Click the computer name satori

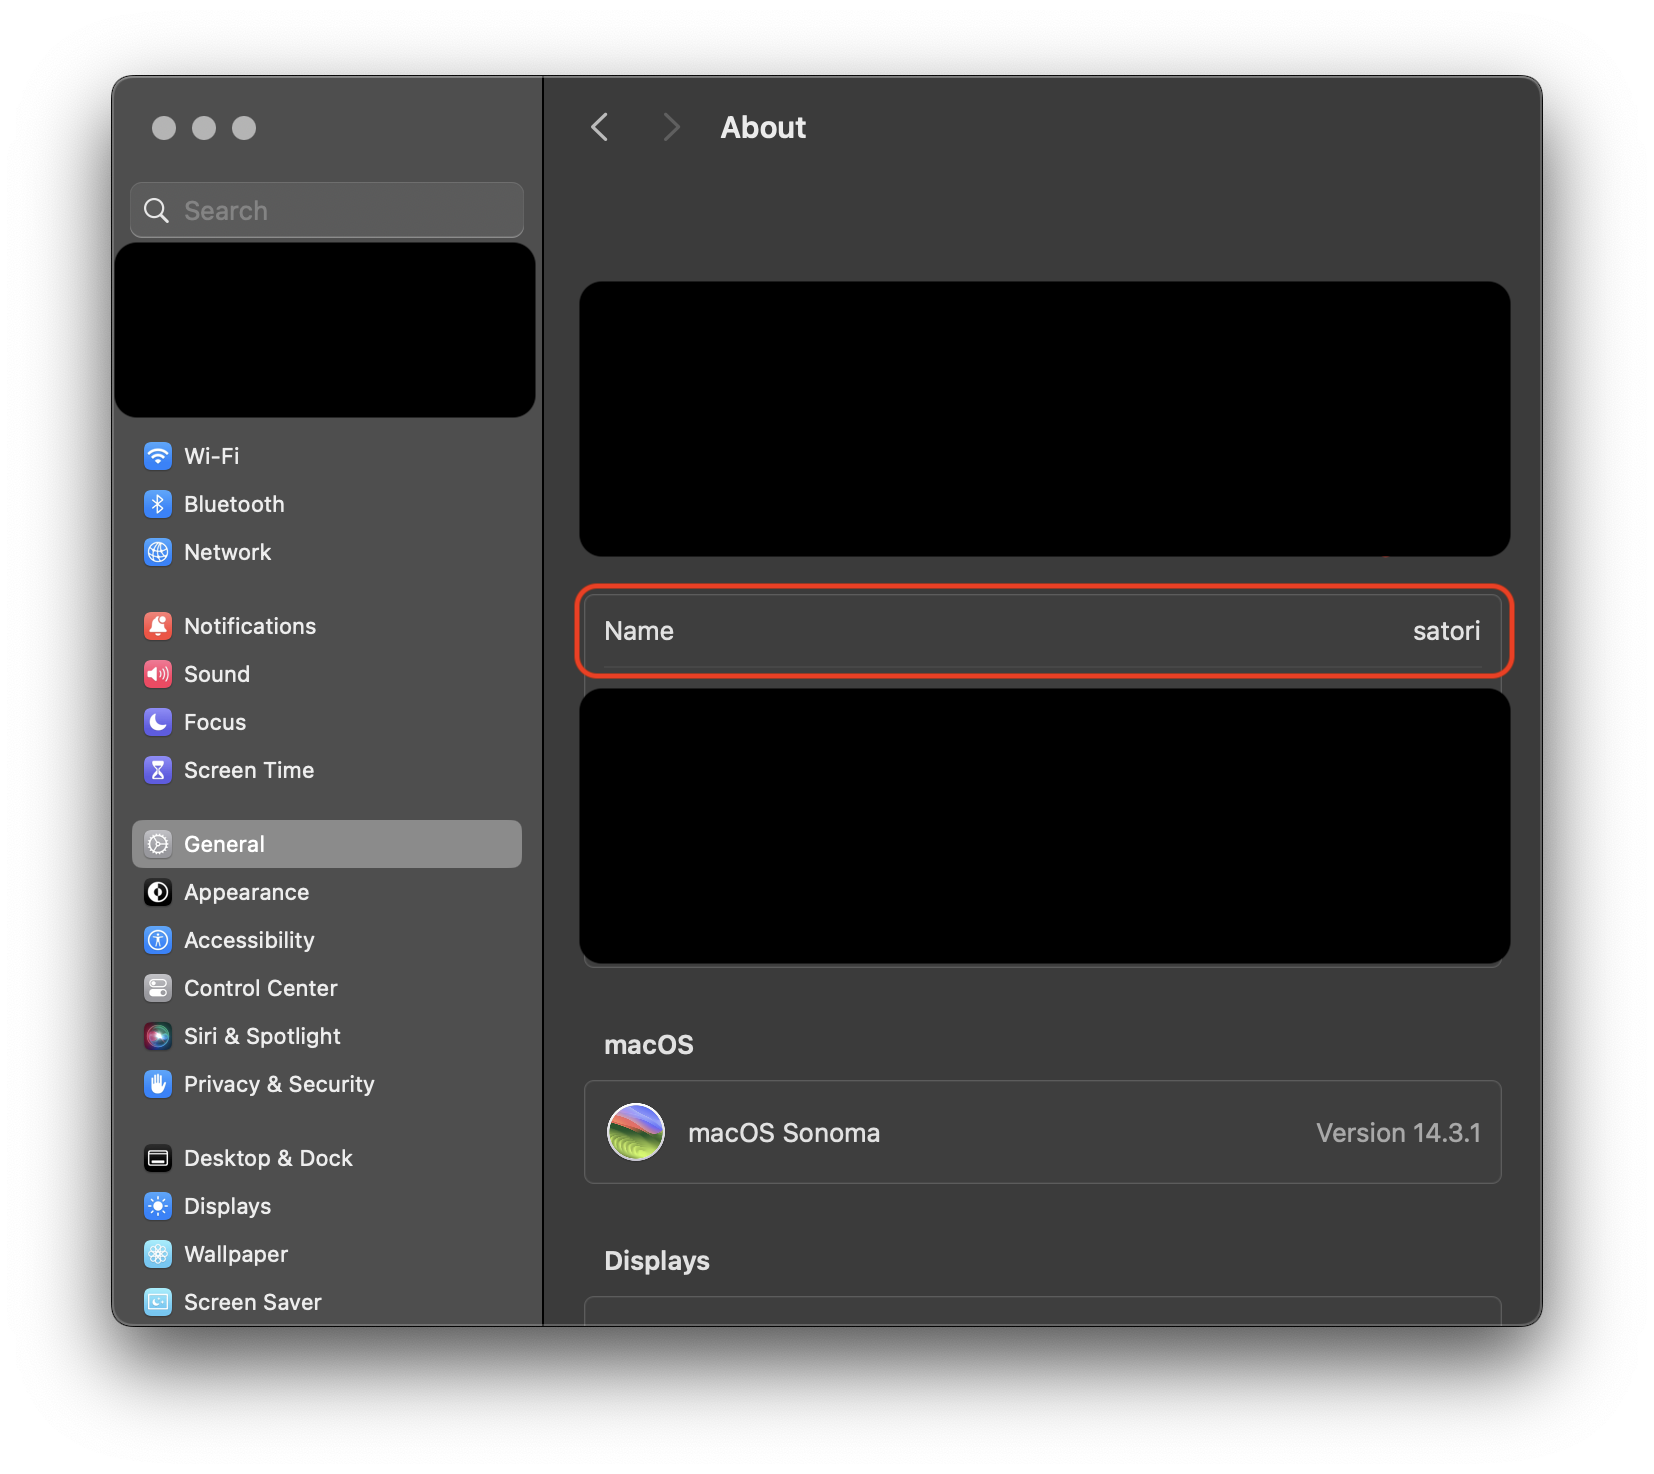(x=1446, y=631)
